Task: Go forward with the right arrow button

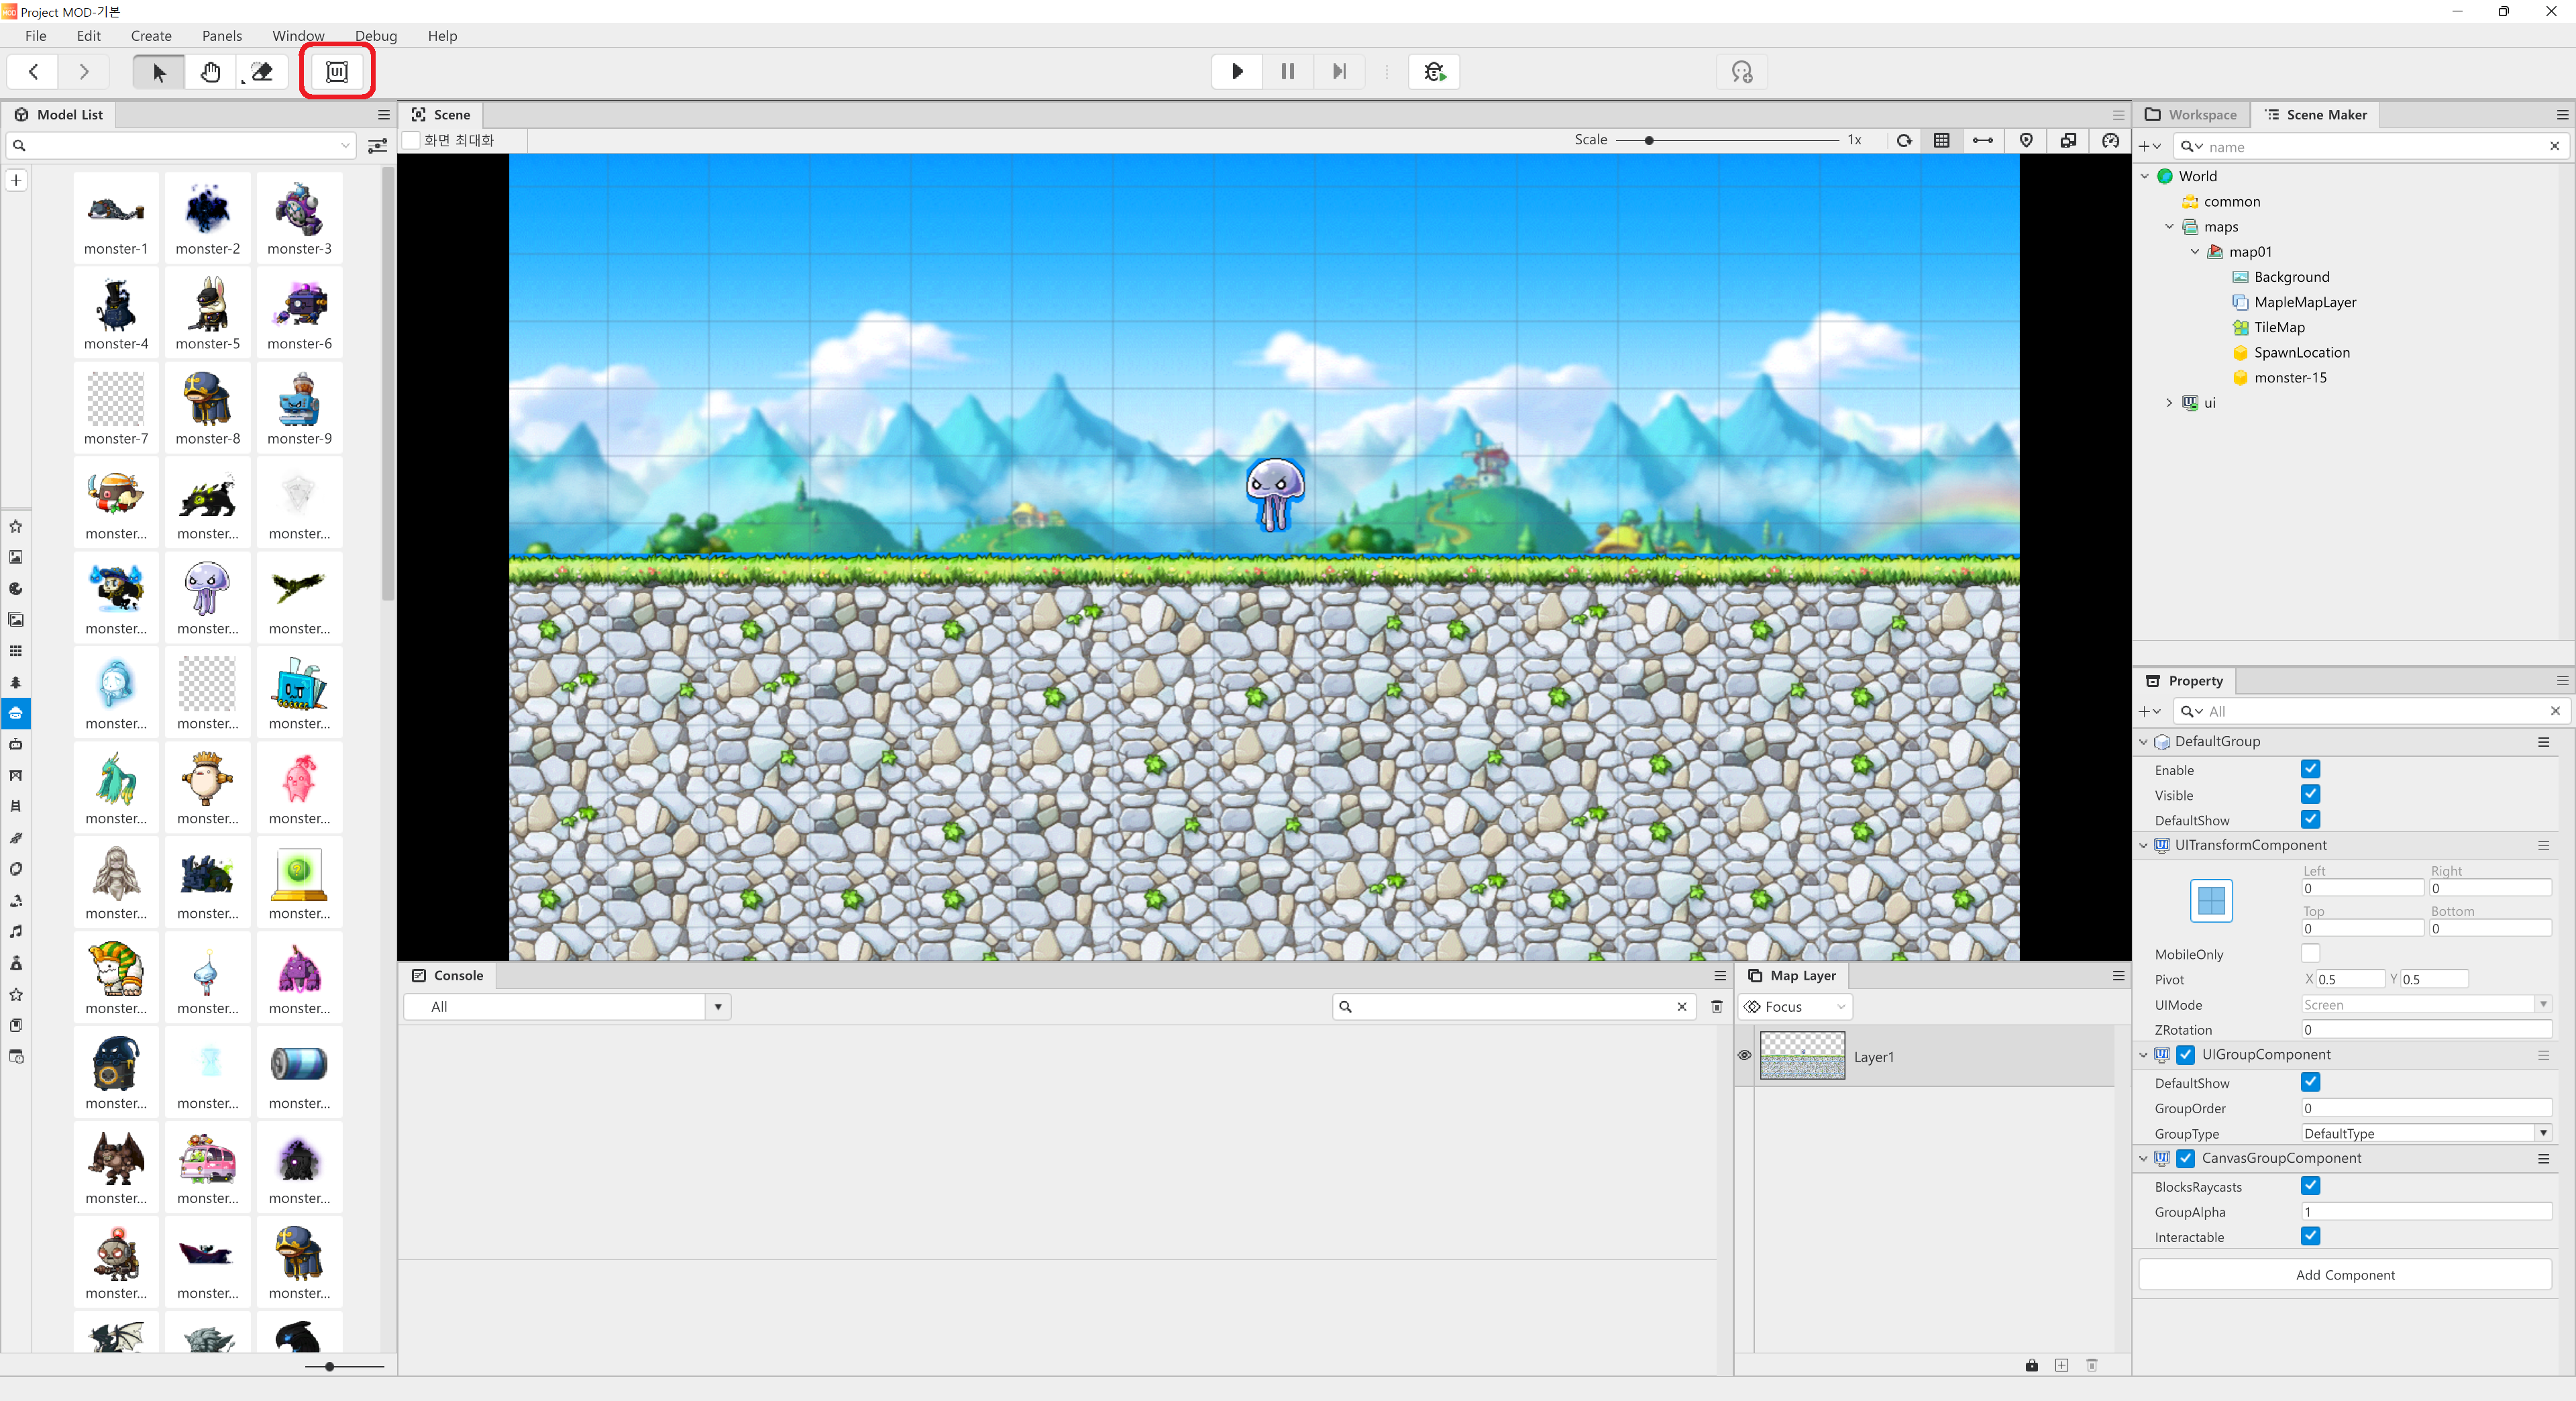Action: 84,71
